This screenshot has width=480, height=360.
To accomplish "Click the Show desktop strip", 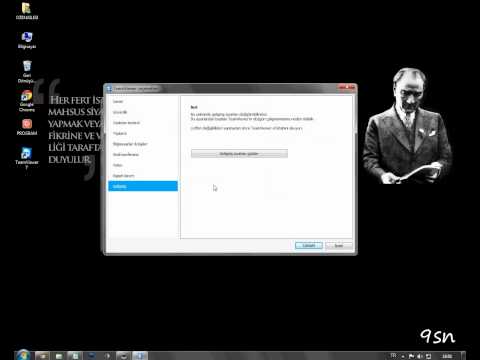I will pos(463,356).
